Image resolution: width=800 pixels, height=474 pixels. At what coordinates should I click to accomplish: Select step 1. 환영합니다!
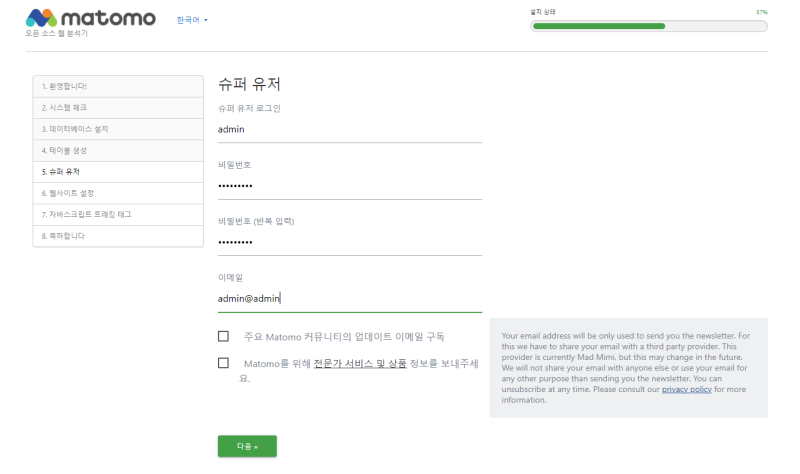[118, 86]
